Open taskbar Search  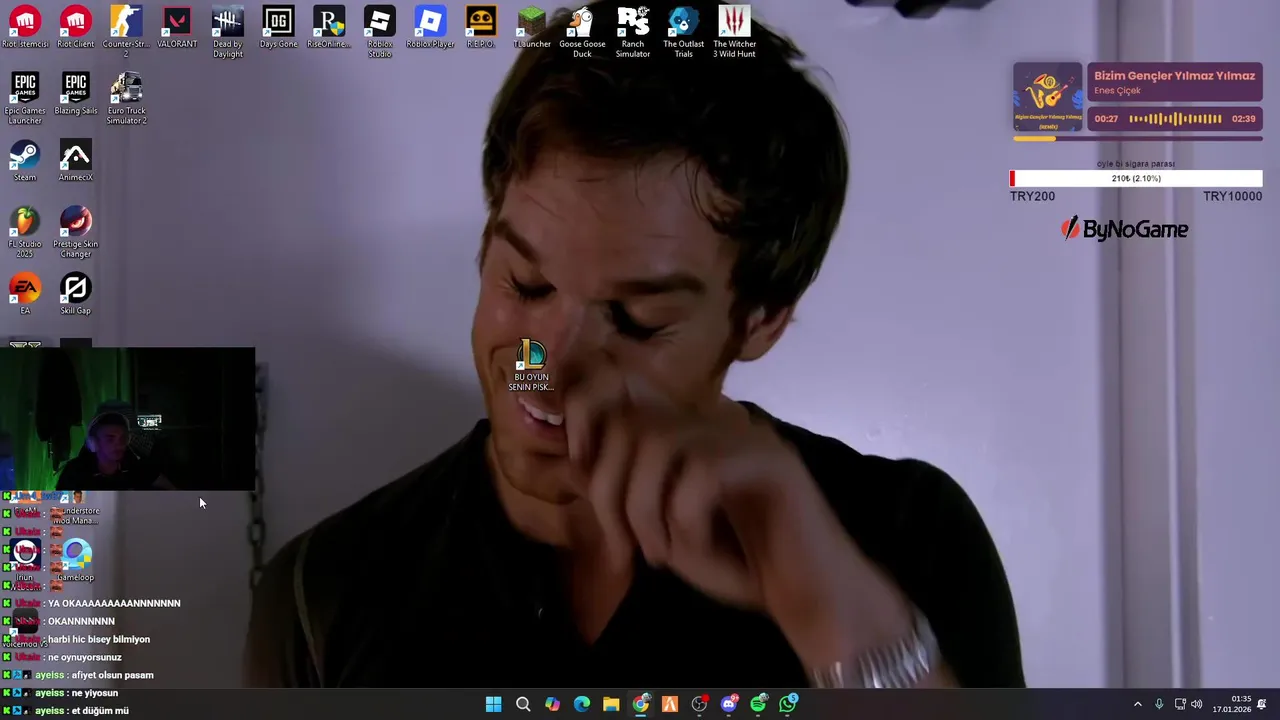point(523,704)
